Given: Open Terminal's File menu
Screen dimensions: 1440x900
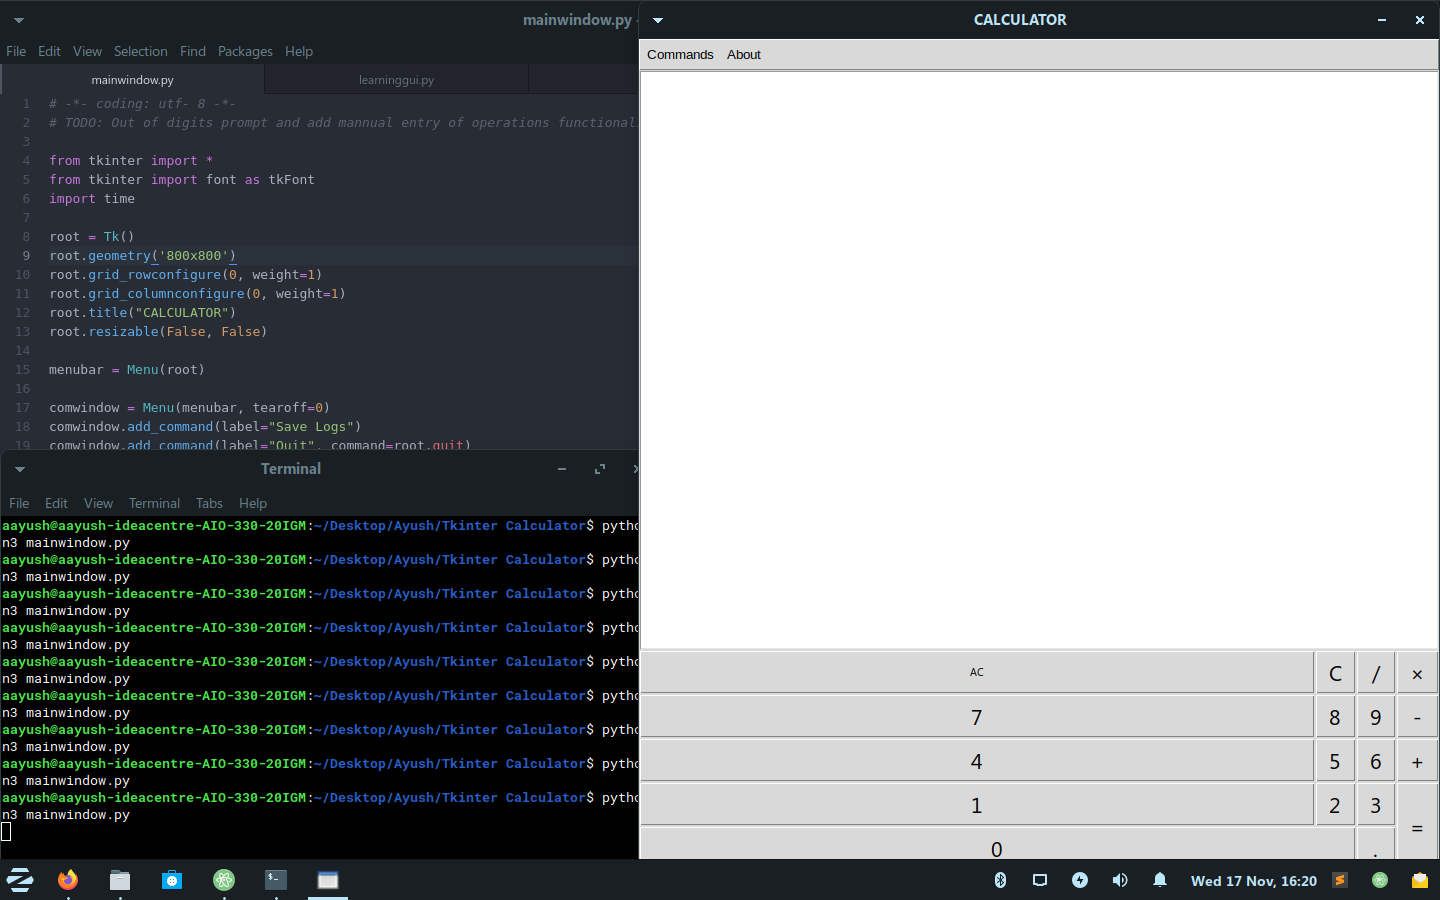Looking at the screenshot, I should (x=19, y=503).
